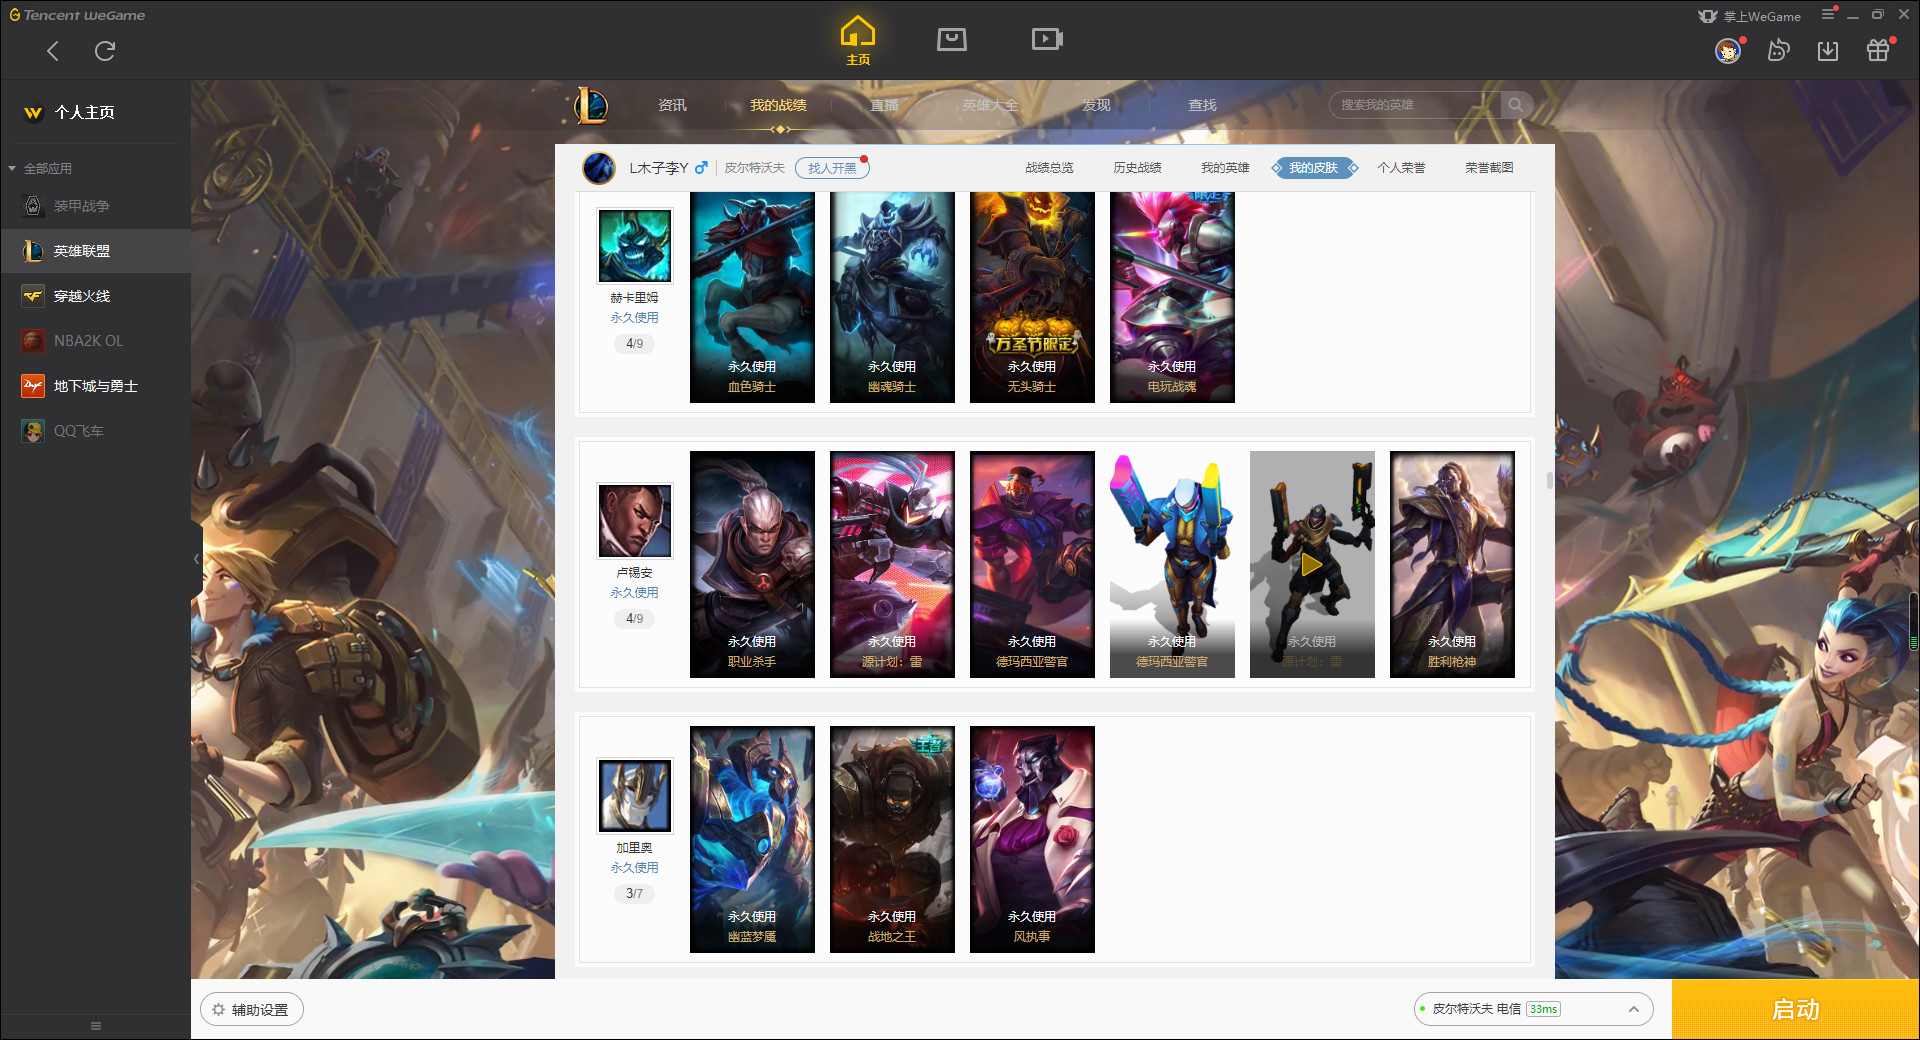Open the 战地之王 skin card
The width and height of the screenshot is (1920, 1040).
point(892,839)
